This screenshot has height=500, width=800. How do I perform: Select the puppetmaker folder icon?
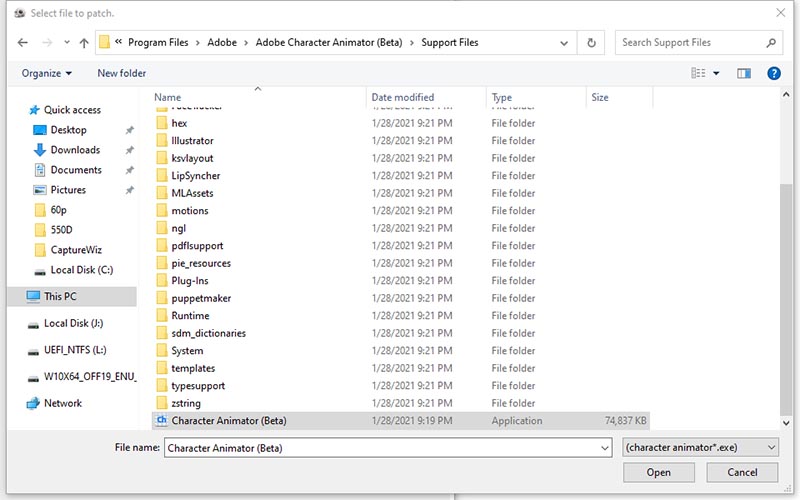[x=162, y=298]
